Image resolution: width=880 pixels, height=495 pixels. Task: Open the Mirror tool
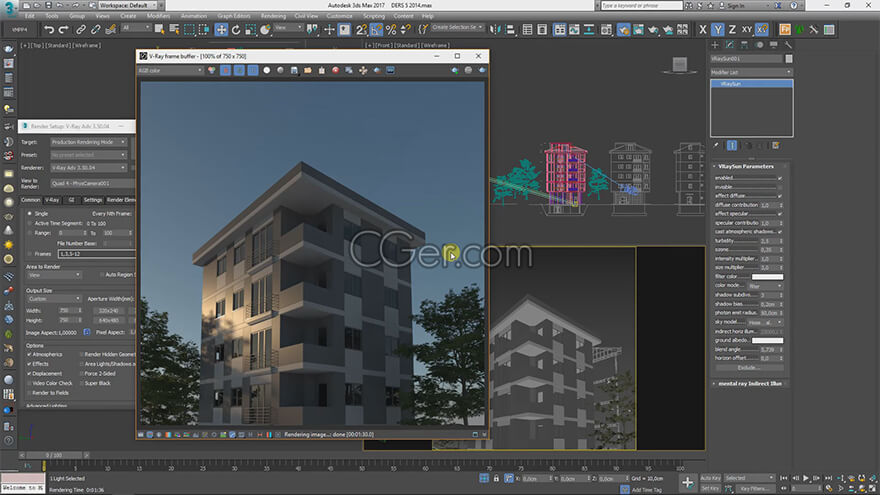click(494, 29)
